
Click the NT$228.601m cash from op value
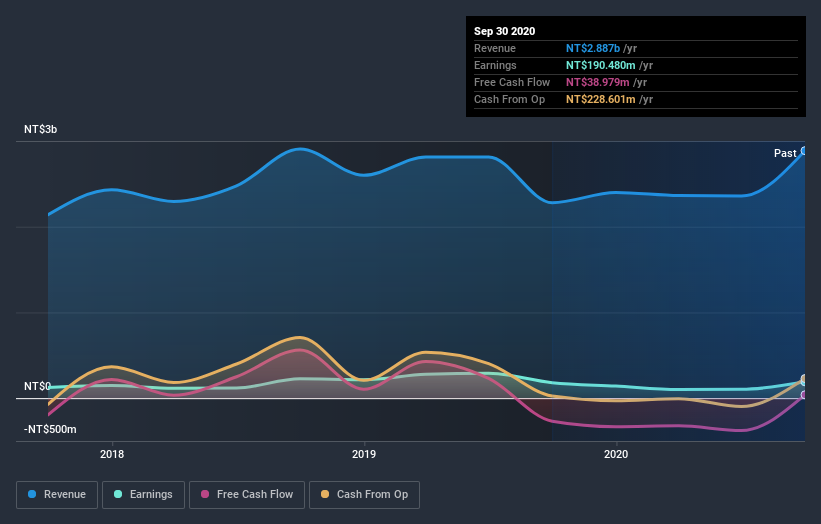pyautogui.click(x=601, y=99)
